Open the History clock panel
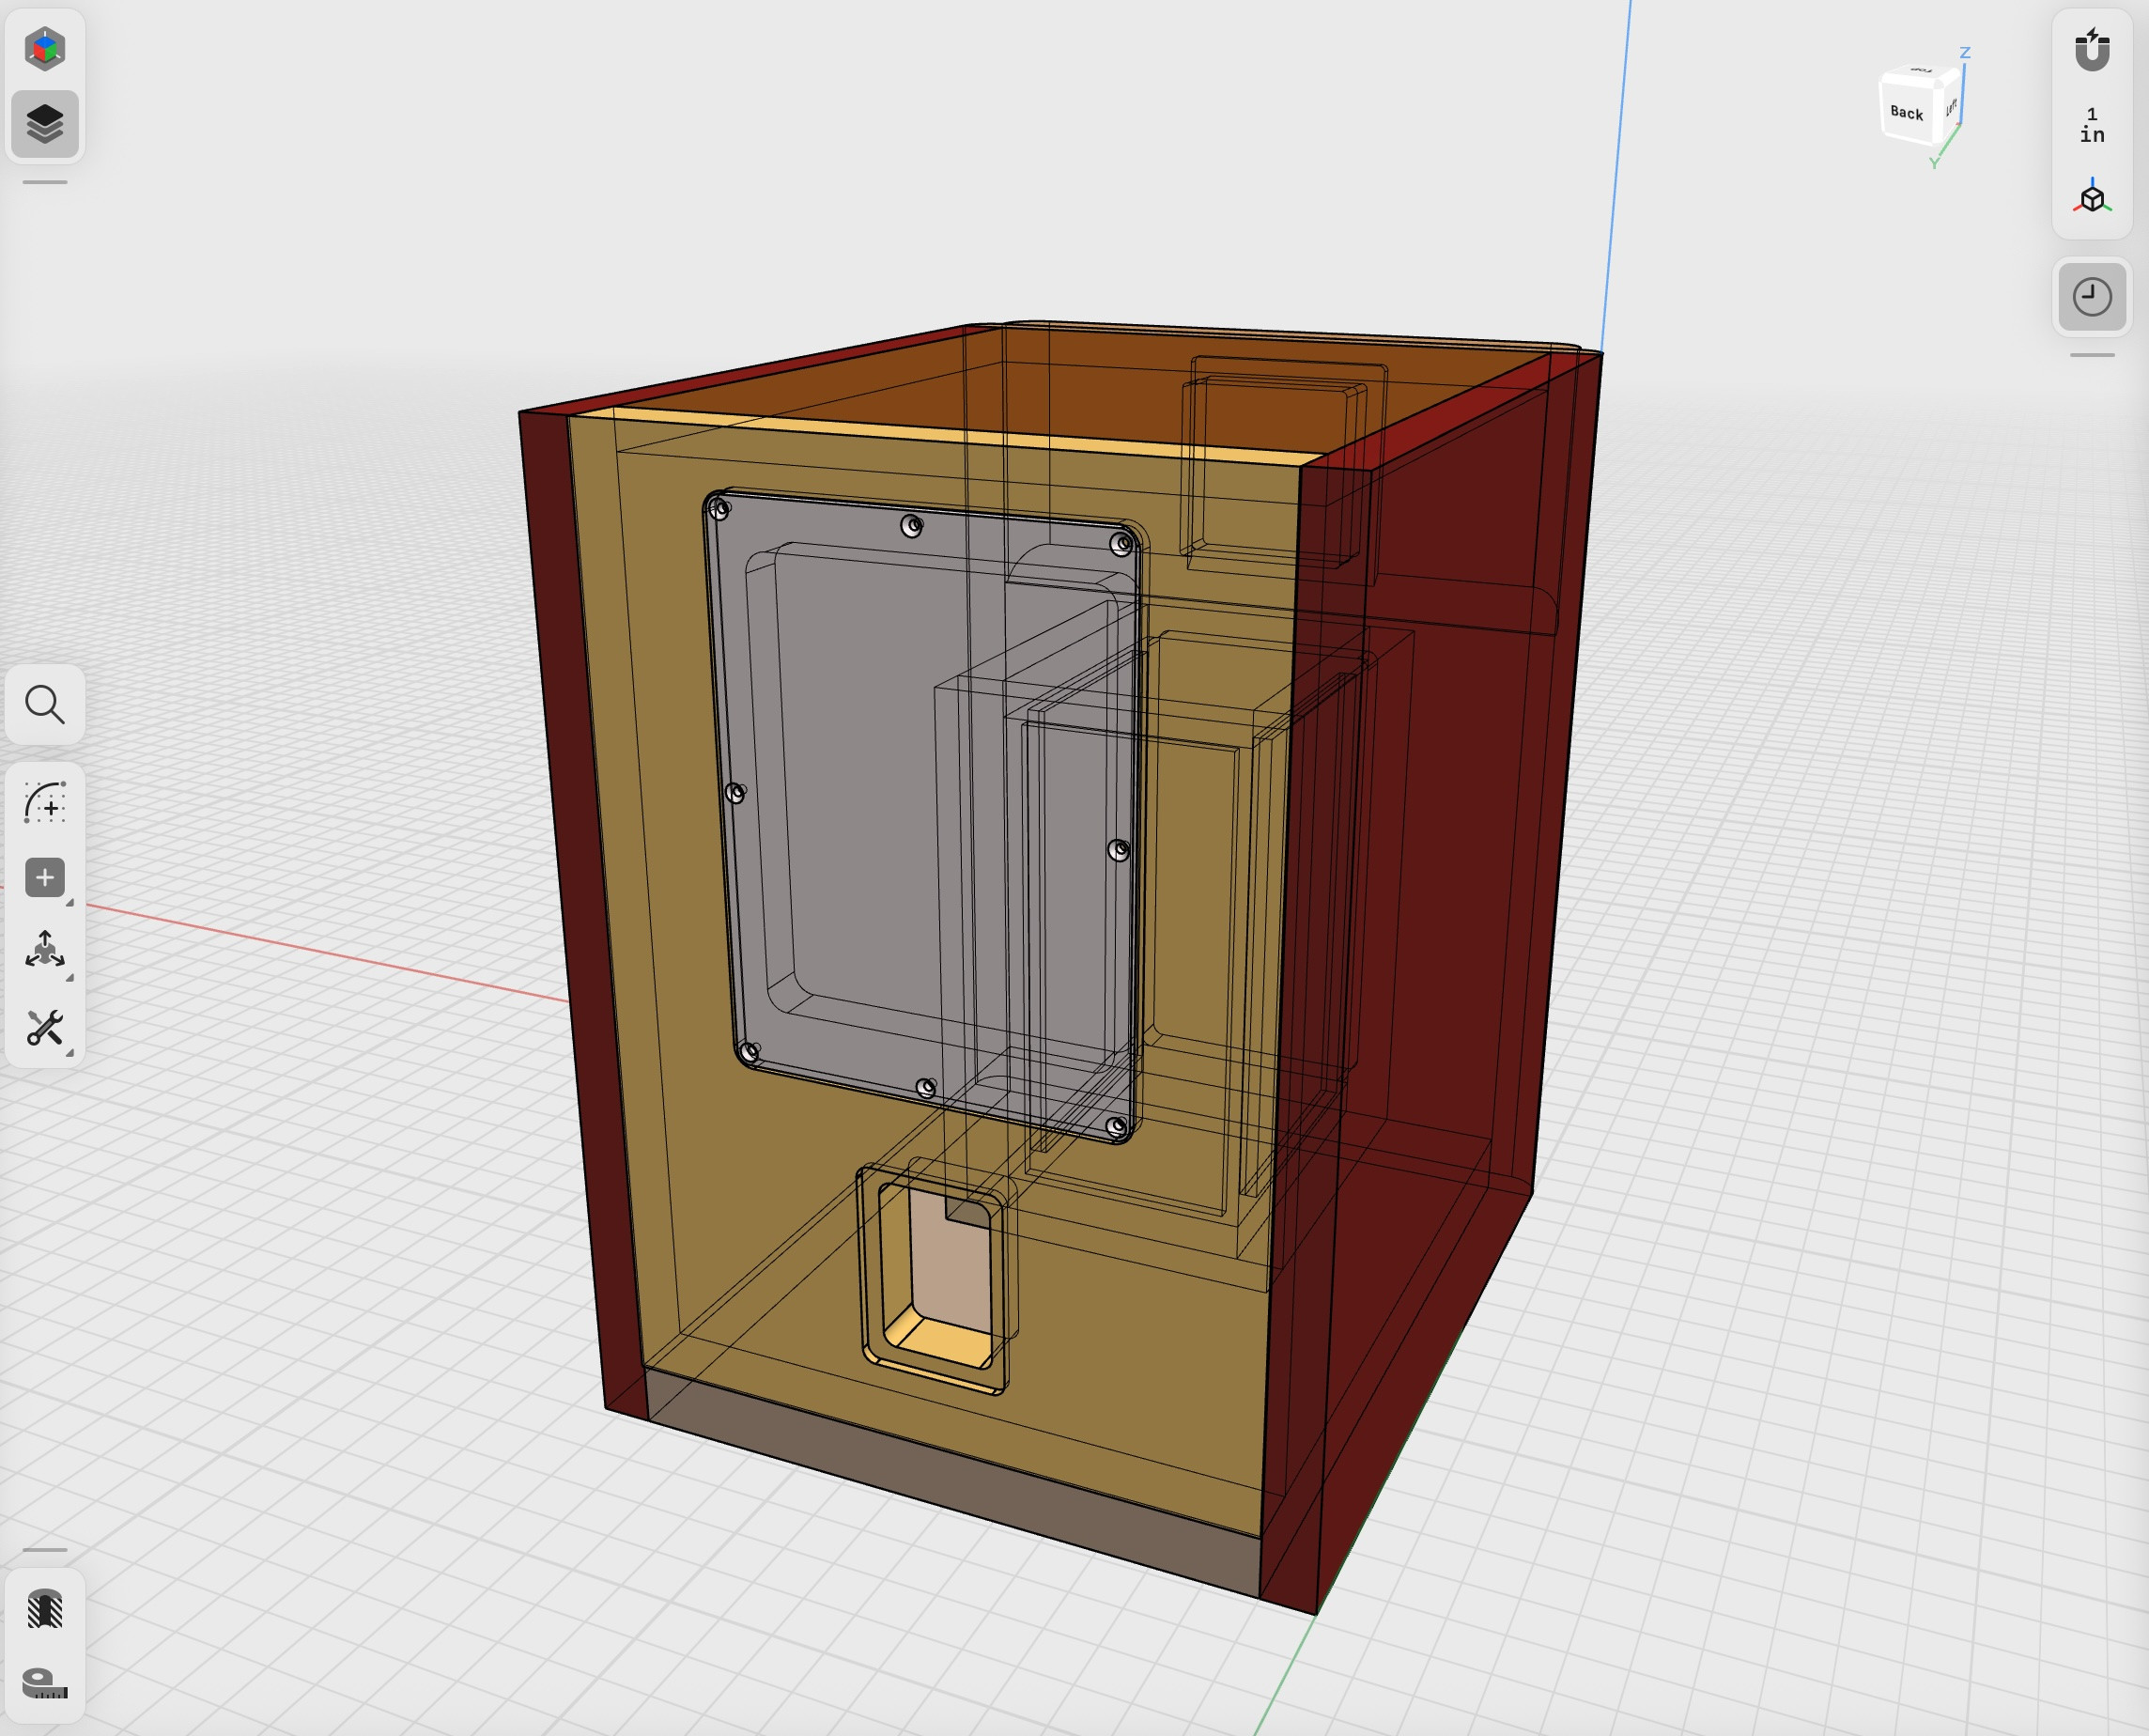 2091,297
